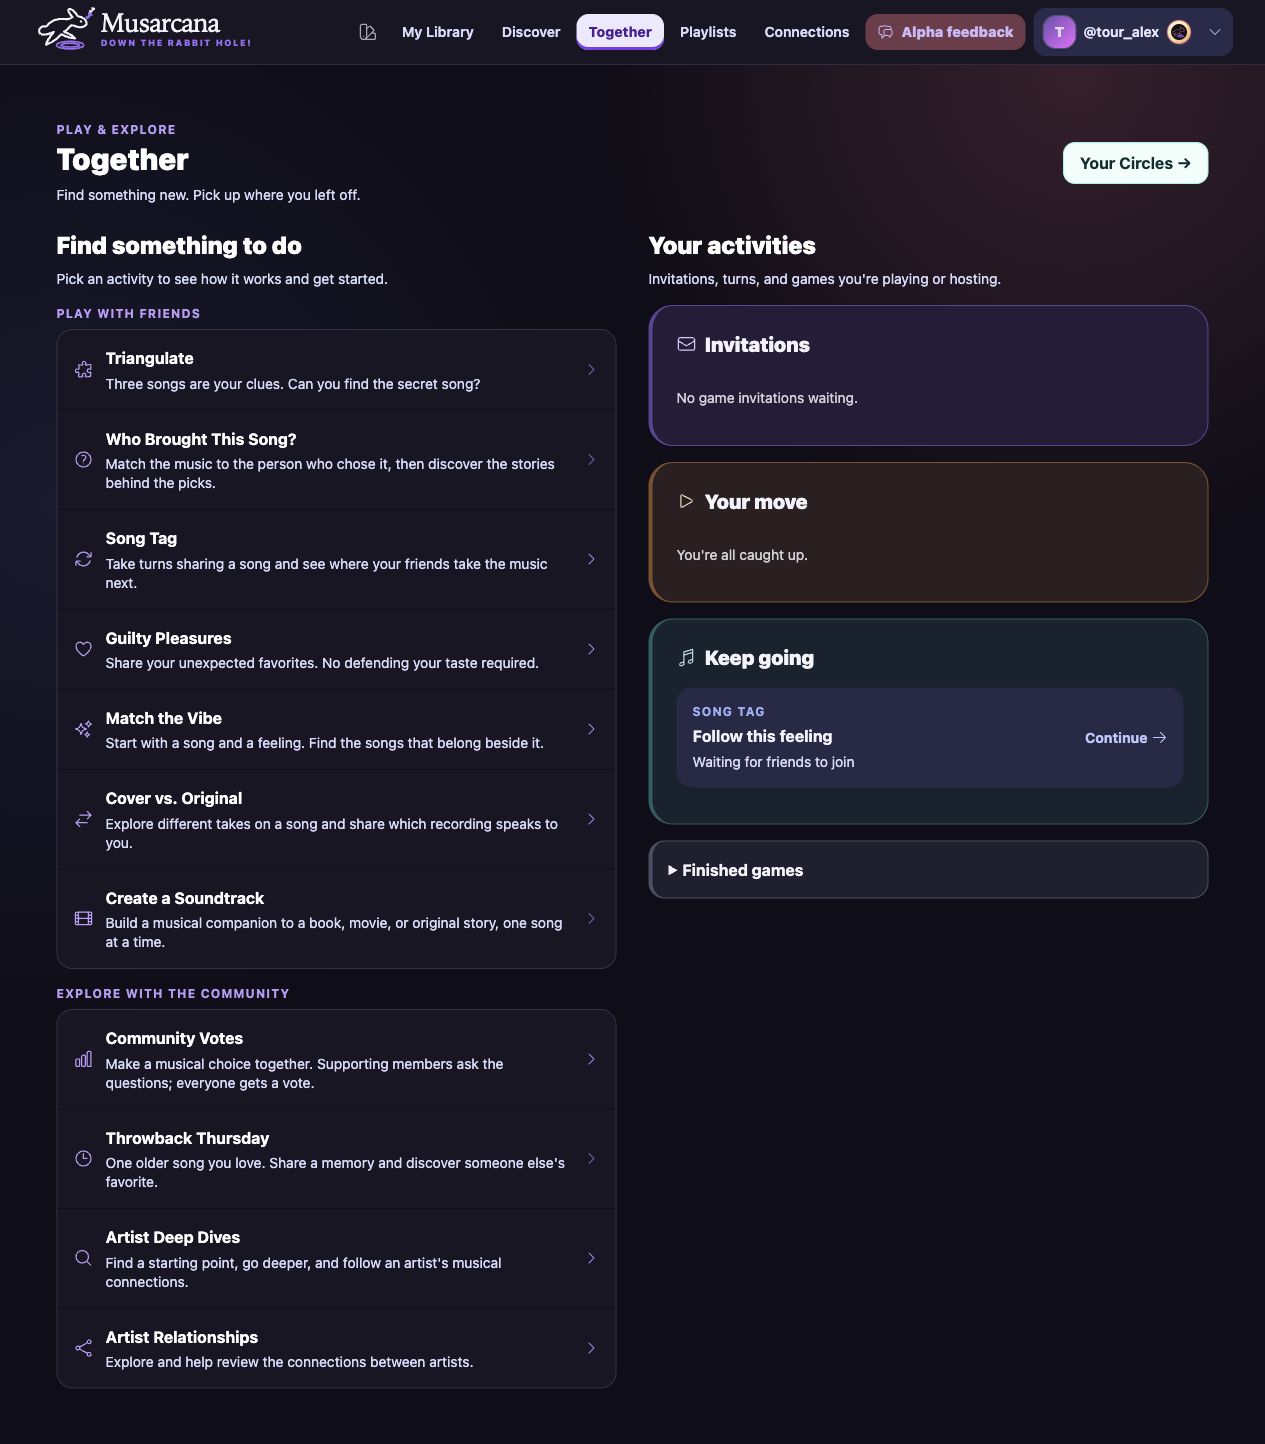The image size is (1265, 1444).
Task: Switch to the Discover tab
Action: click(531, 32)
